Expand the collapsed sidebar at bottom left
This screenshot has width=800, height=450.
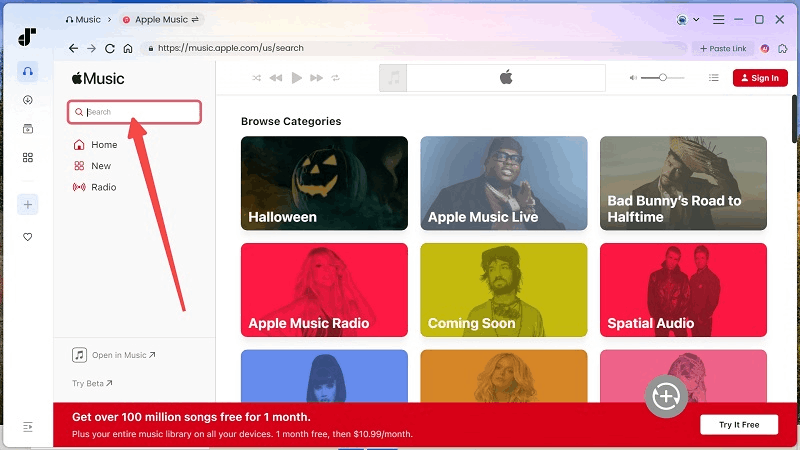(x=28, y=427)
